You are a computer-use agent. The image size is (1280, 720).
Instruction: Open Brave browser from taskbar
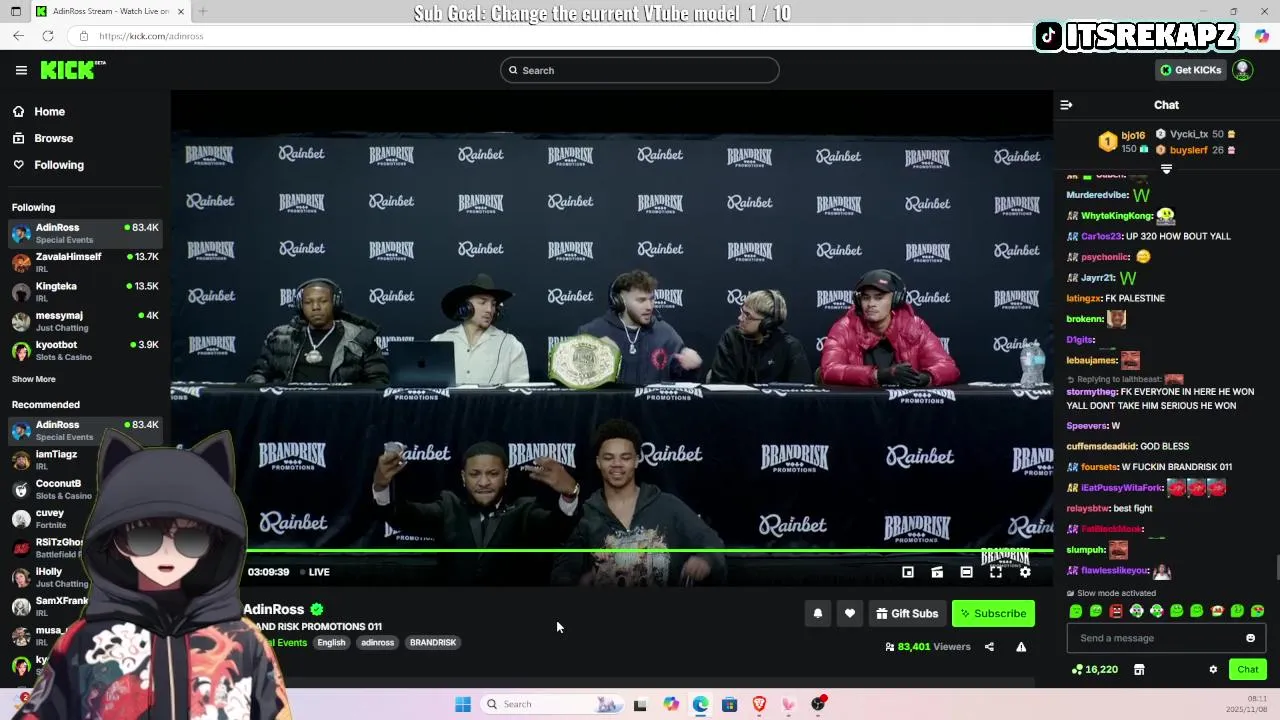(759, 704)
